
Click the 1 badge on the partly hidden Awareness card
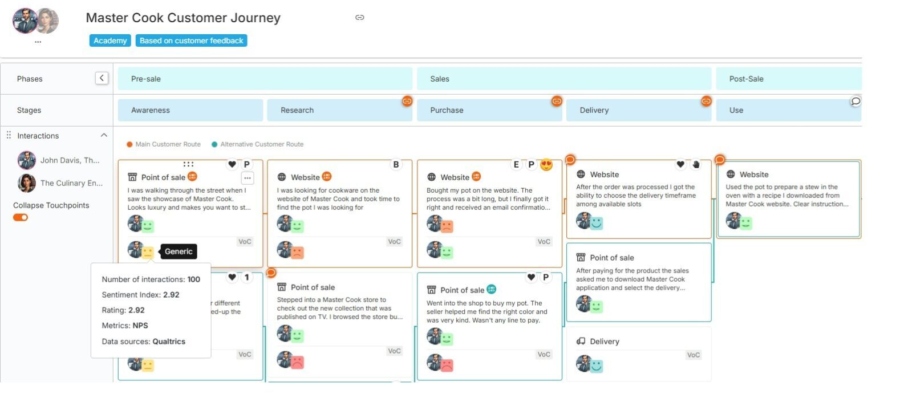point(246,277)
